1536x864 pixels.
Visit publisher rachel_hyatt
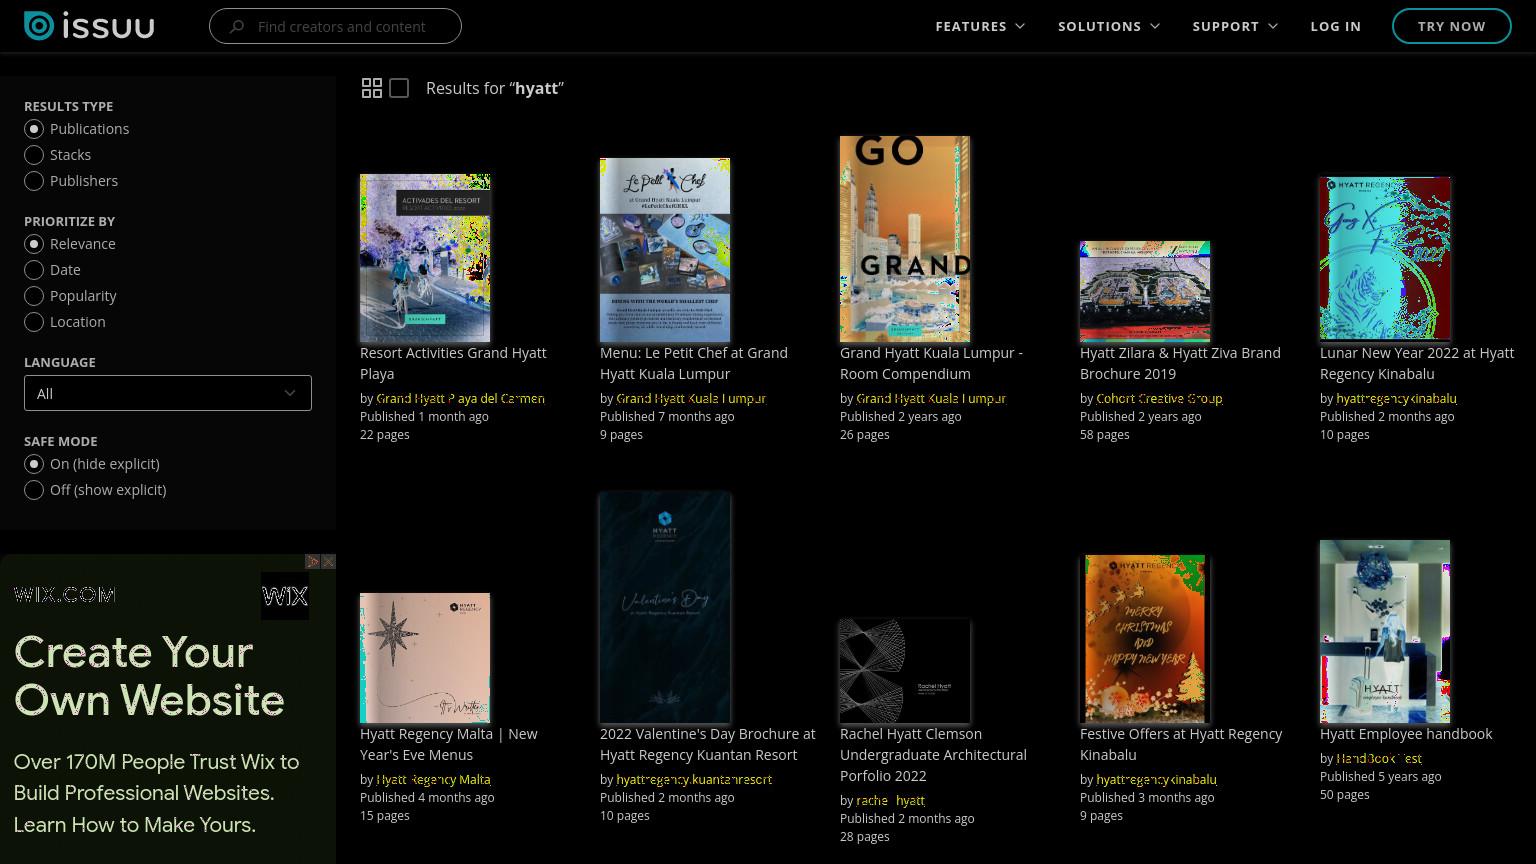pos(890,800)
